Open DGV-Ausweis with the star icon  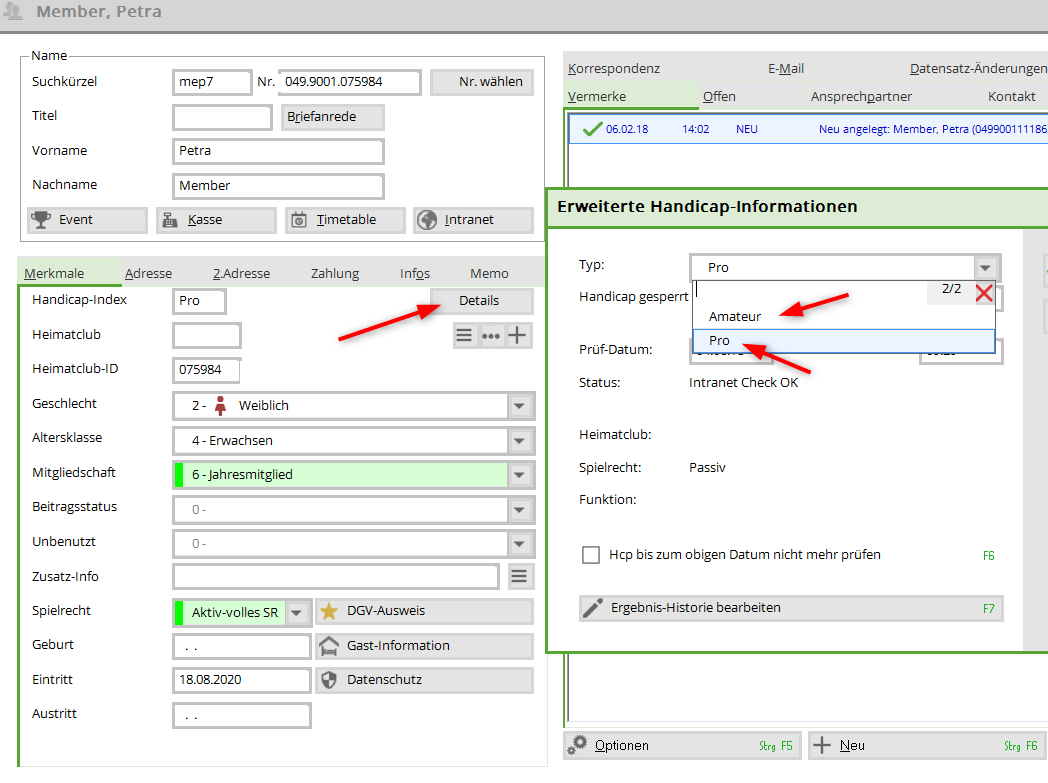click(424, 611)
